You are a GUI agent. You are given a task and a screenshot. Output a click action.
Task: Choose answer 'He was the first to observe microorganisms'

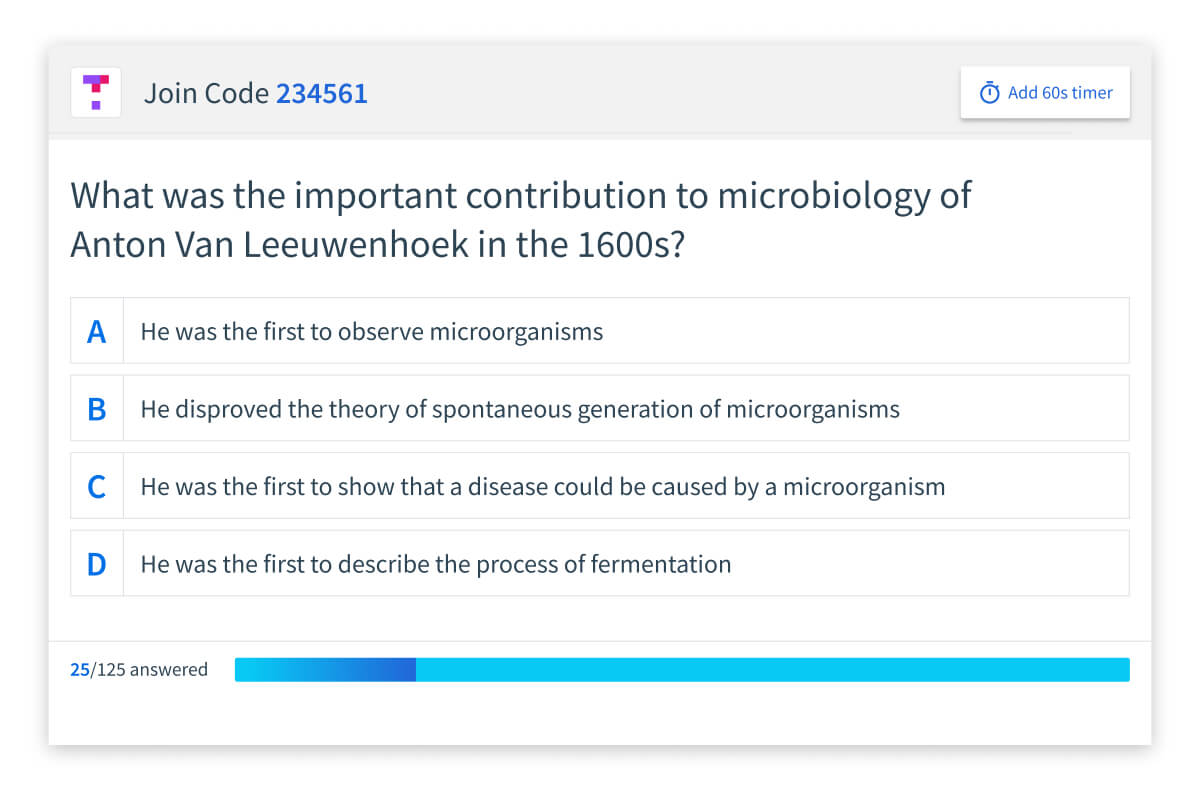point(600,331)
